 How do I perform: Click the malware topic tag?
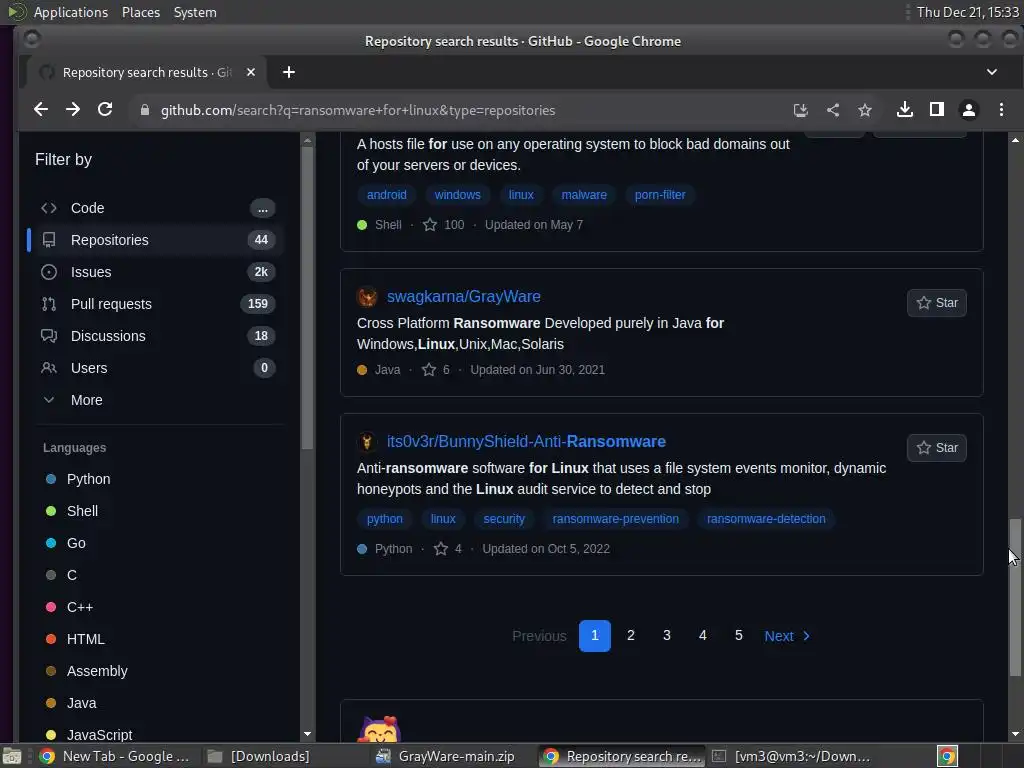pyautogui.click(x=584, y=195)
